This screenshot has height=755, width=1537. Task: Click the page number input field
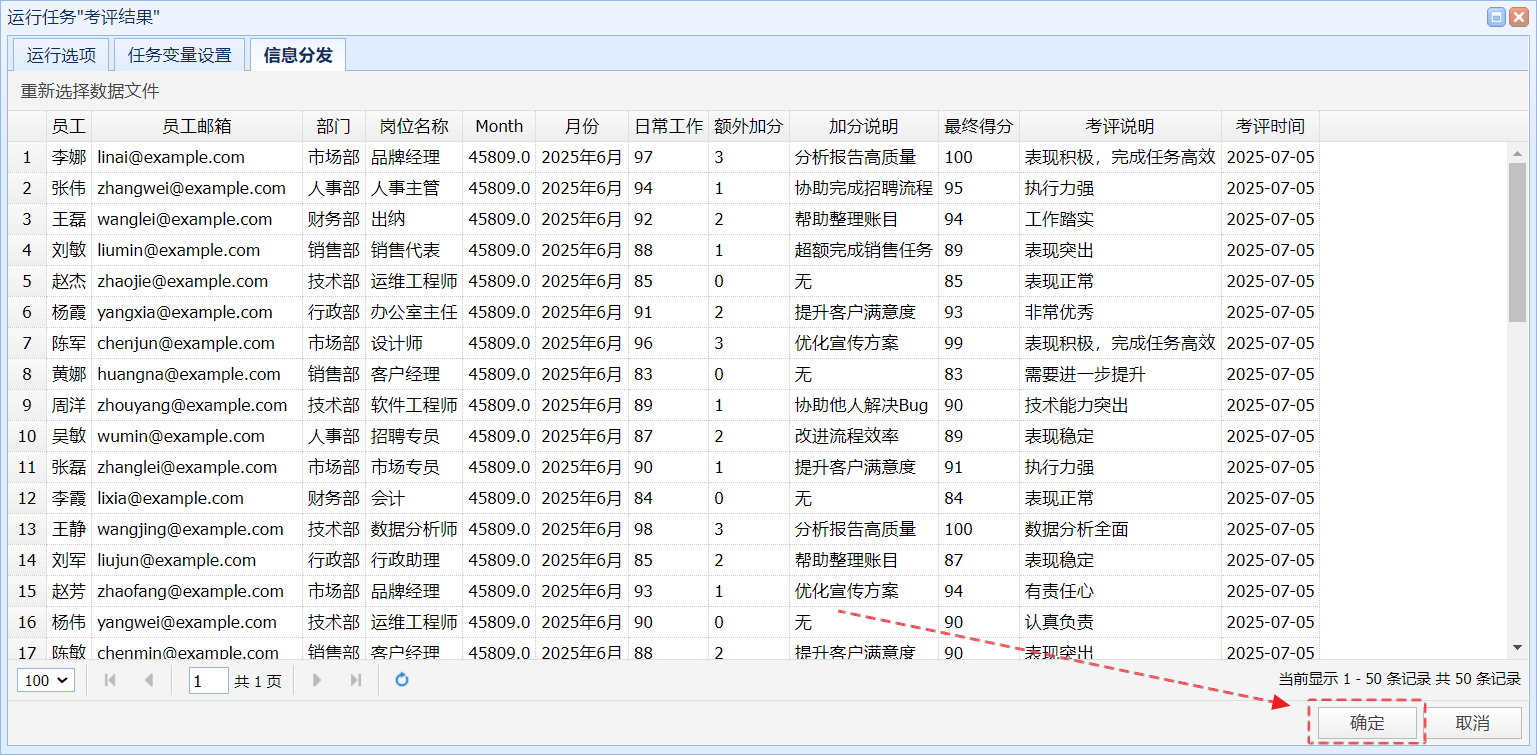209,680
